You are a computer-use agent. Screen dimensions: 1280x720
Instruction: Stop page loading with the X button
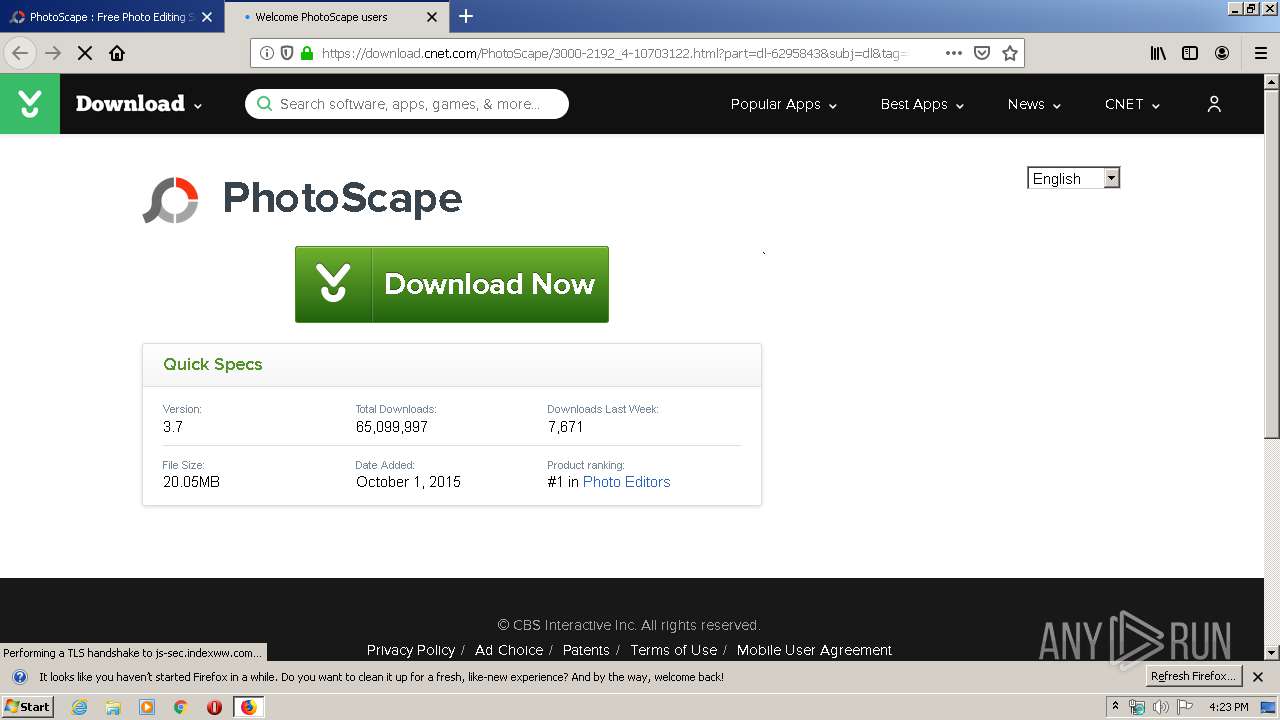click(85, 53)
